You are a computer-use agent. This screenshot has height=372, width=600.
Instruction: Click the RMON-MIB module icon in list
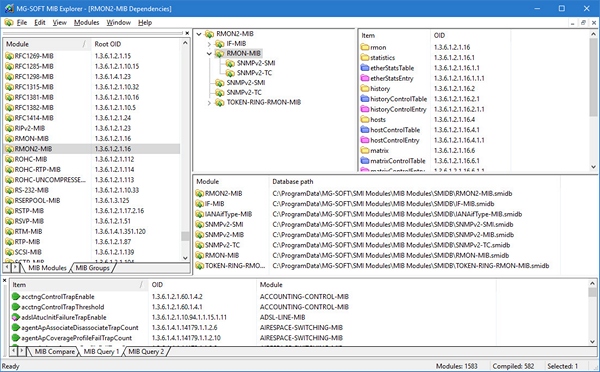coord(9,139)
